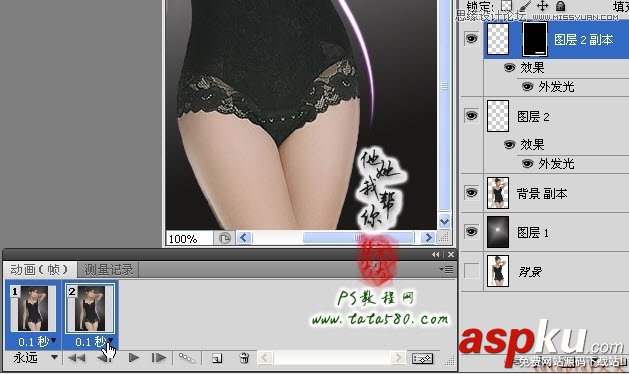
Task: Hide the 背景 副本 layer
Action: pos(471,193)
